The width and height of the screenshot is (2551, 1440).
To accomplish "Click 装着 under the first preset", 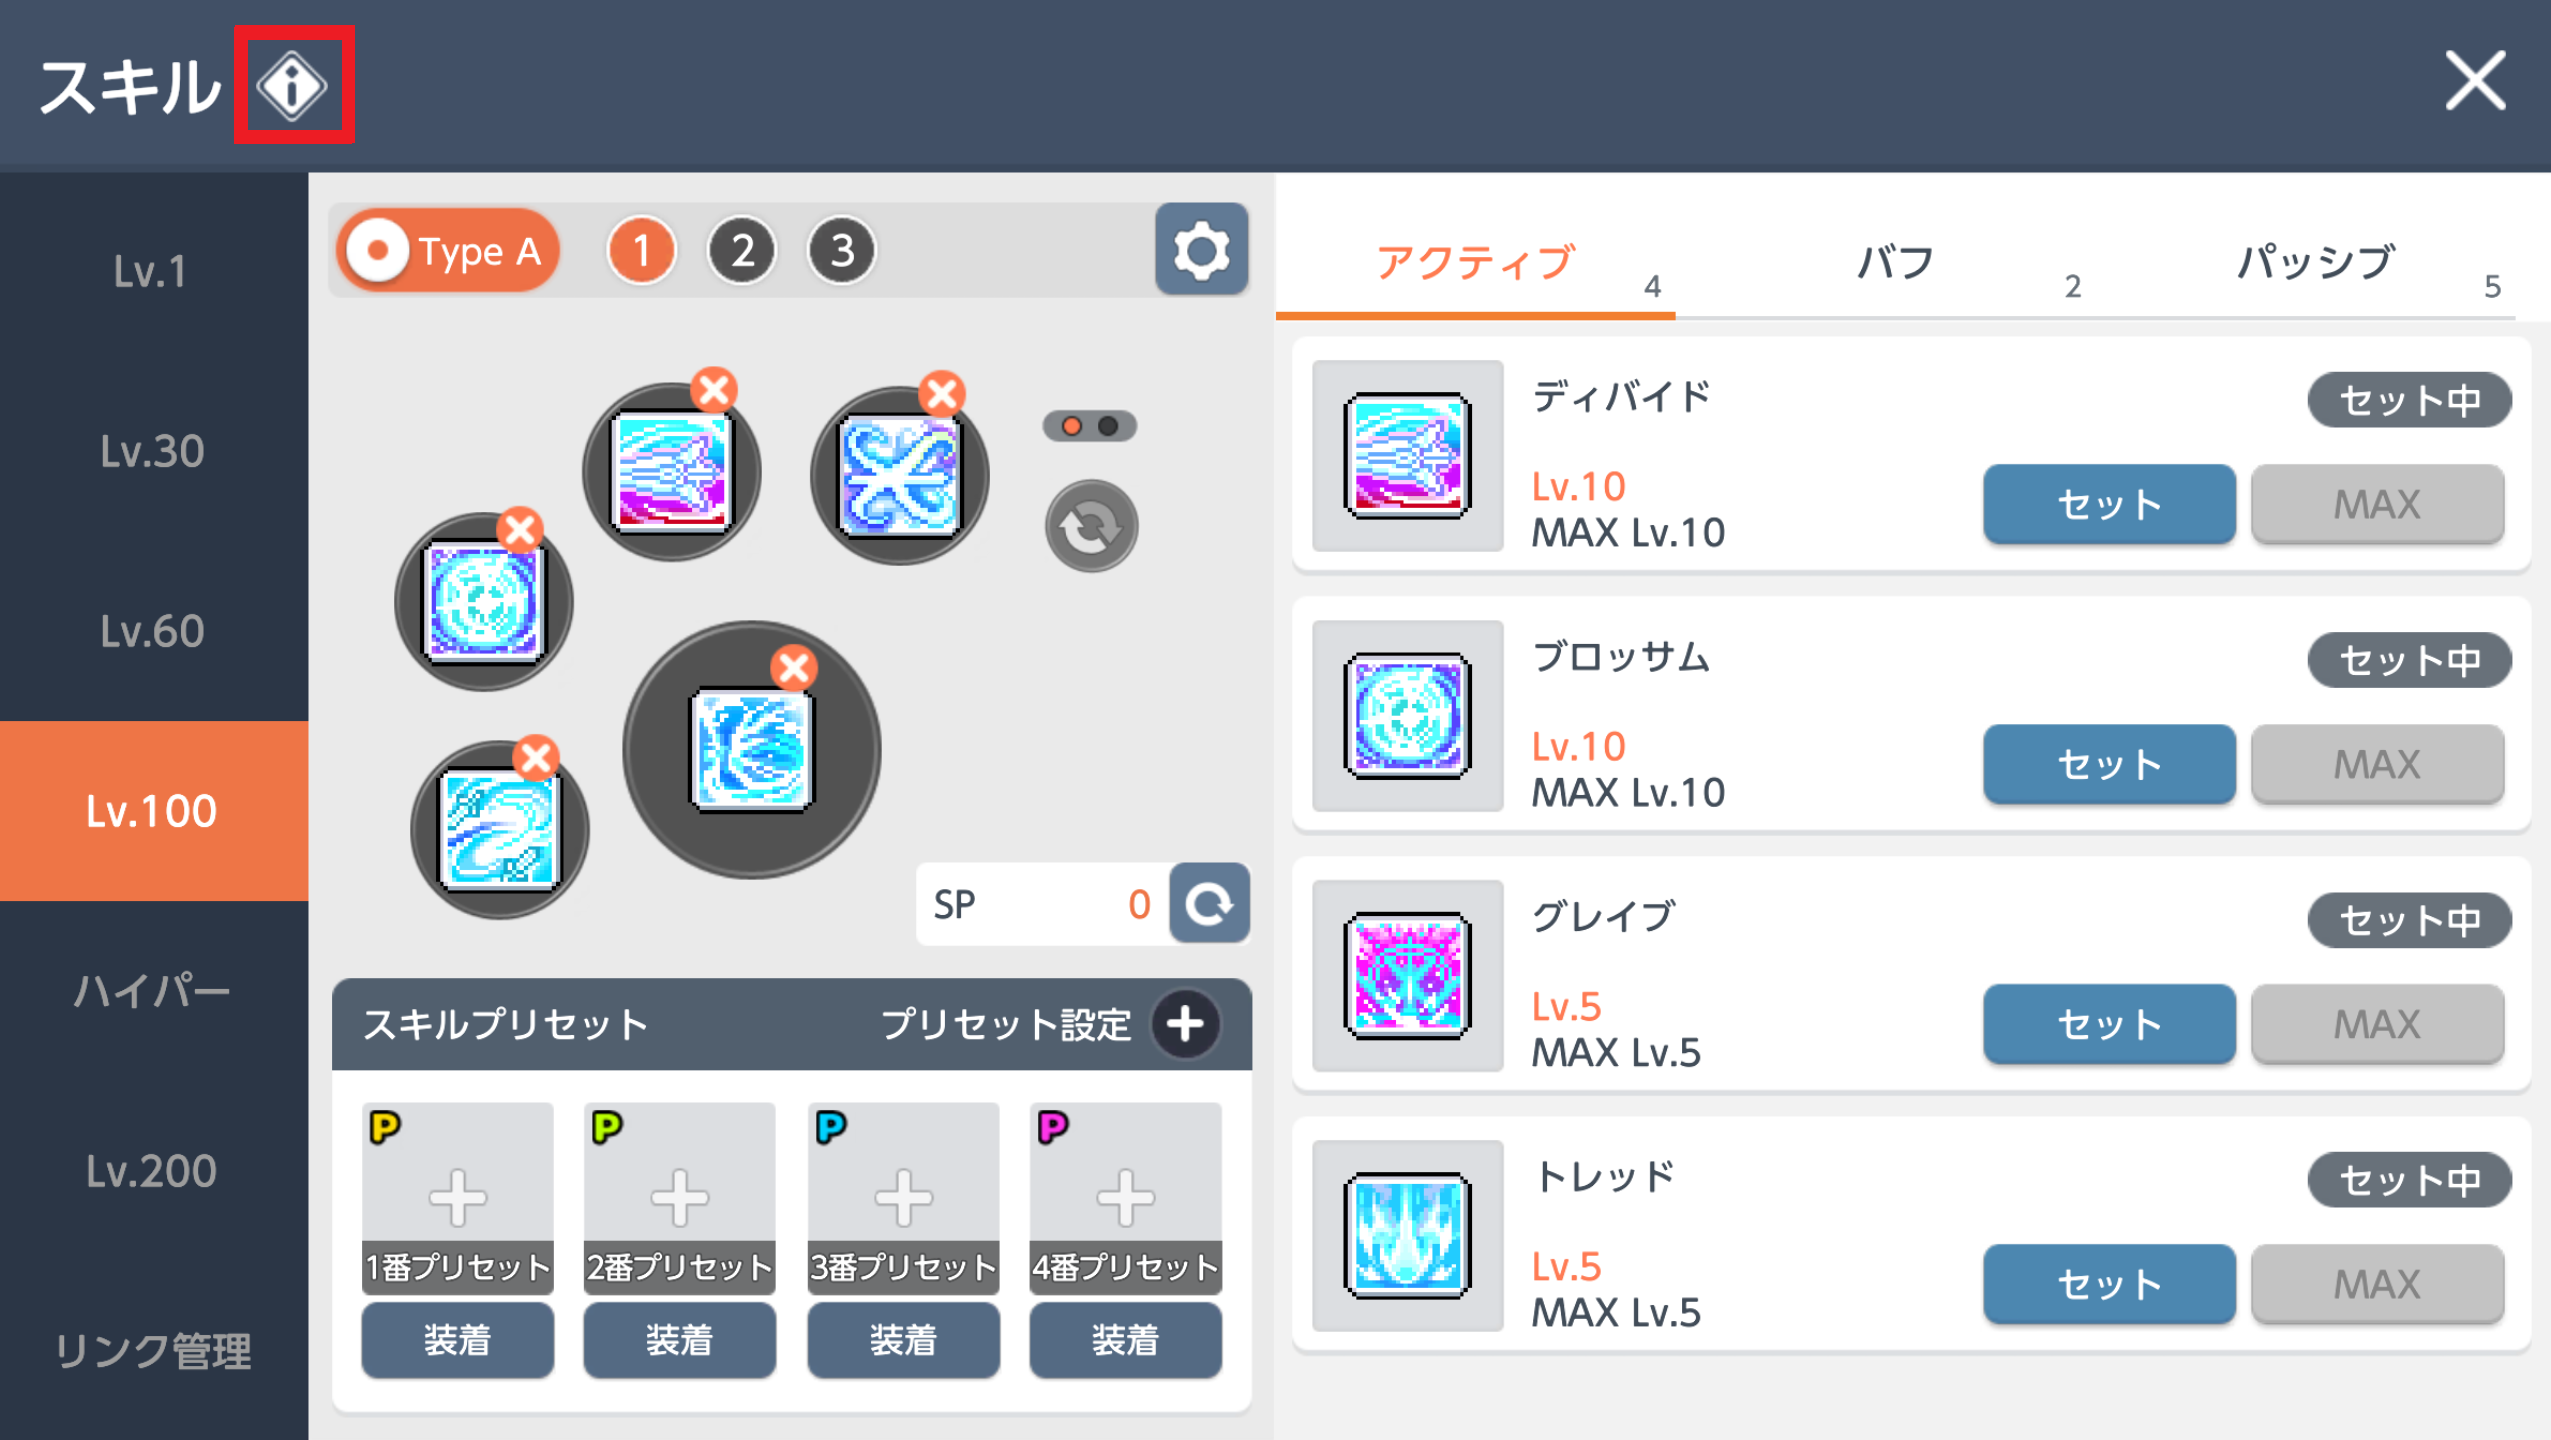I will [457, 1340].
